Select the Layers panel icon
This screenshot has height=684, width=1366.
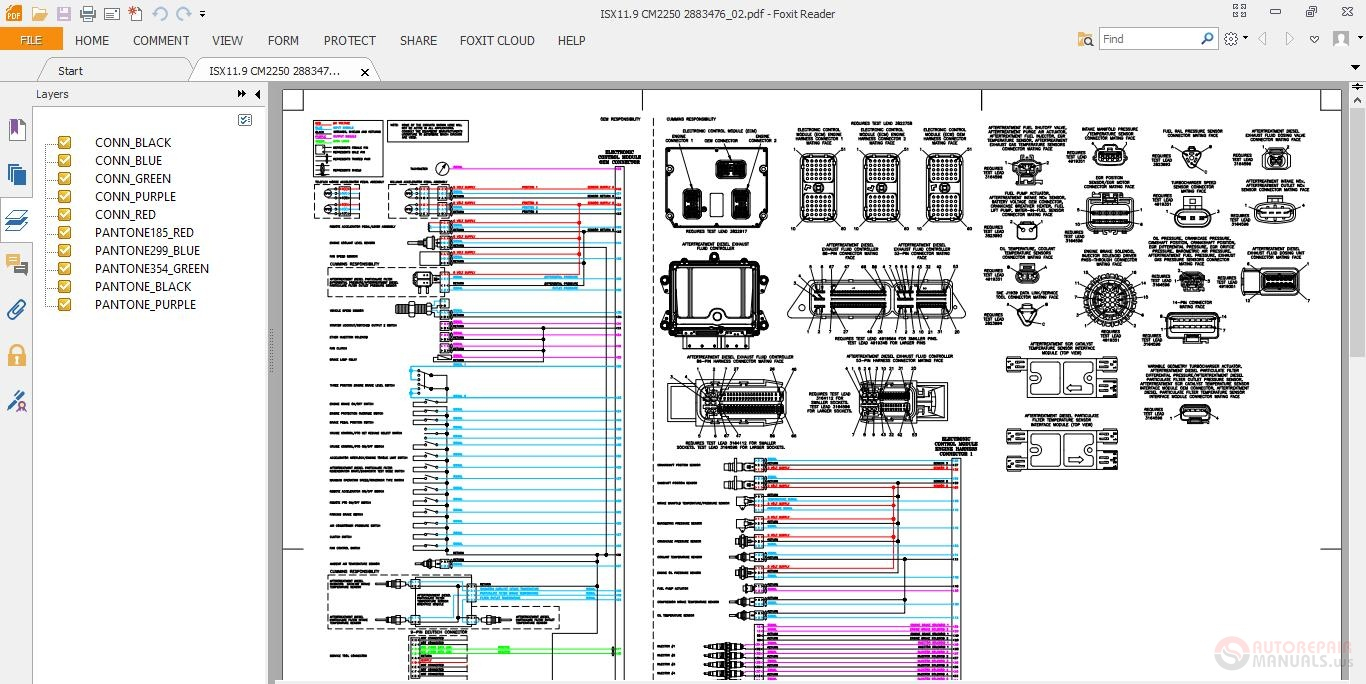(16, 219)
